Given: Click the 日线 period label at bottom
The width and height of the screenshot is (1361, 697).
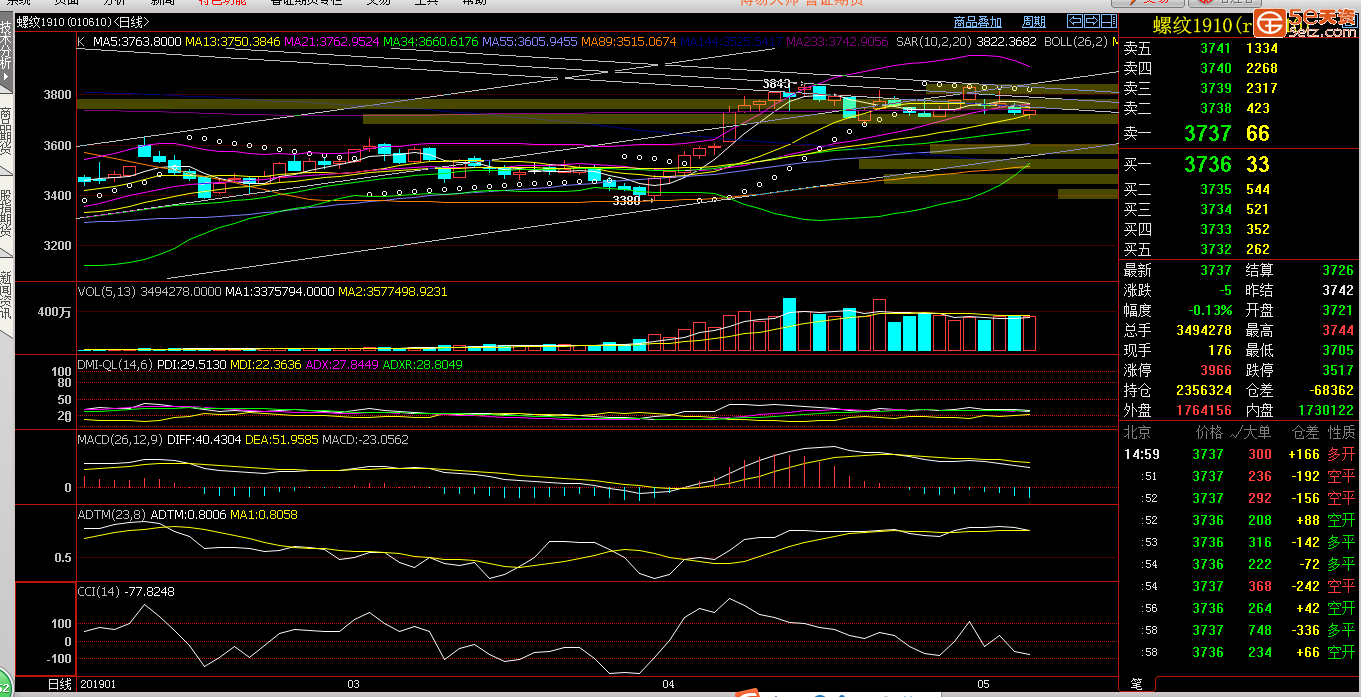Looking at the screenshot, I should [x=60, y=685].
